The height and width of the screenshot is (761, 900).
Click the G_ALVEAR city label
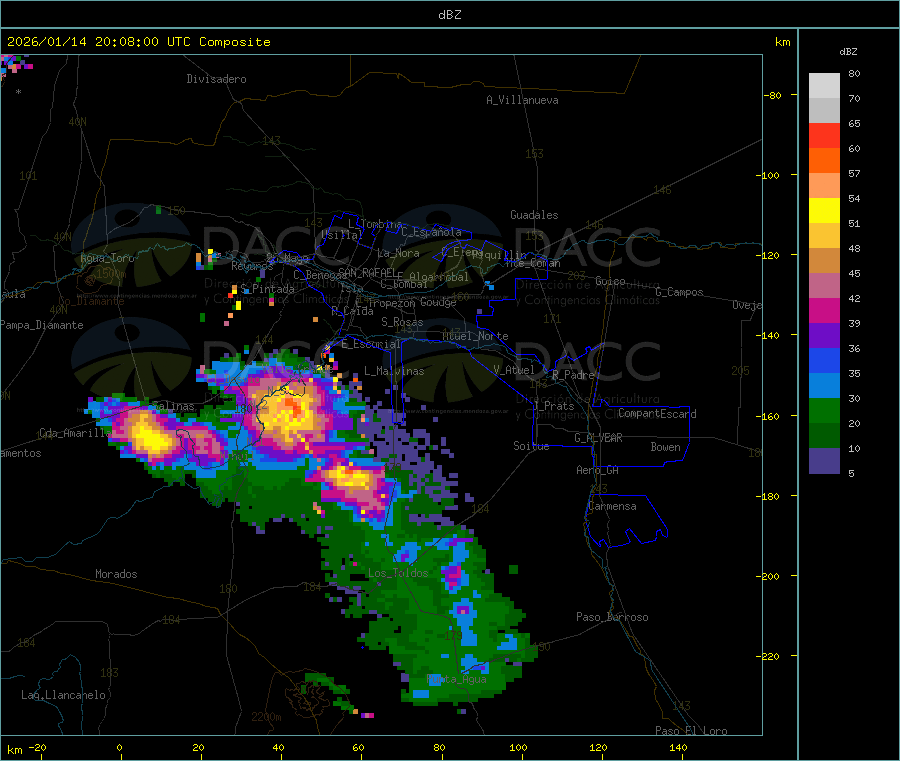[x=598, y=438]
